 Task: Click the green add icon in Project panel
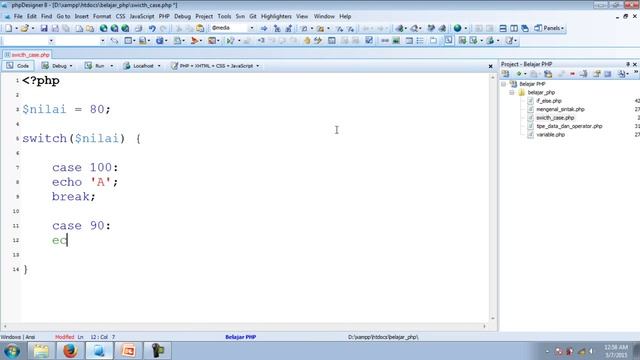pos(519,74)
